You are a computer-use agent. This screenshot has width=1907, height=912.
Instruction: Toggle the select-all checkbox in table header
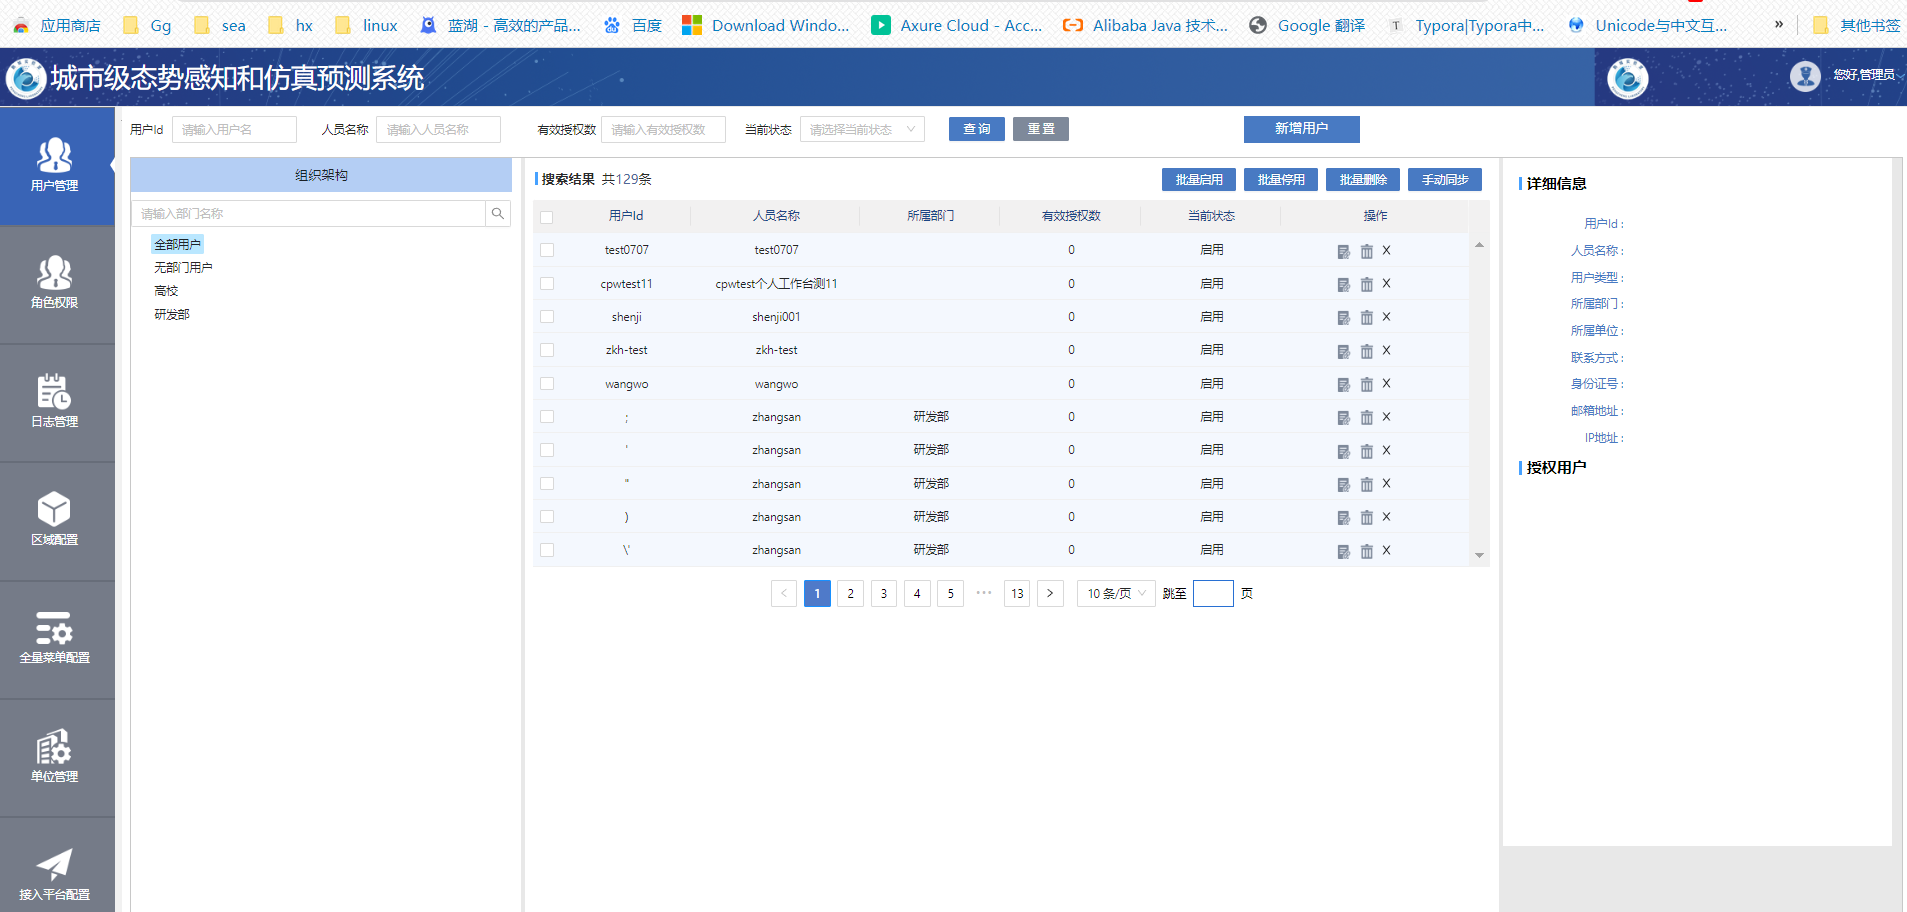click(547, 217)
